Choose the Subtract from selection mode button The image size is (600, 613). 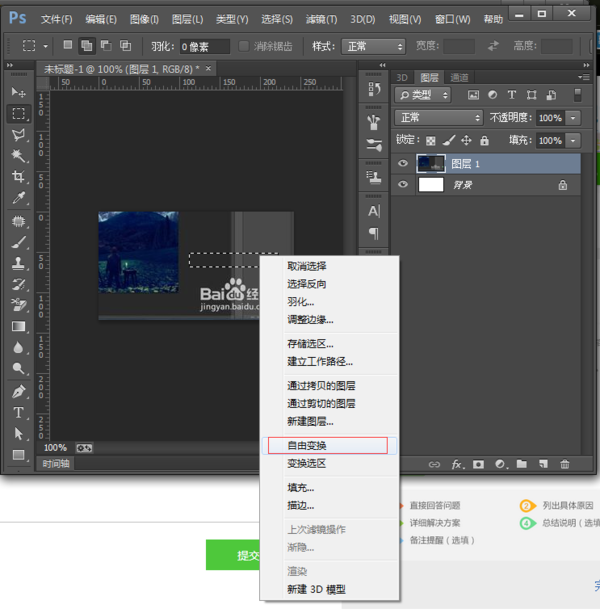106,45
